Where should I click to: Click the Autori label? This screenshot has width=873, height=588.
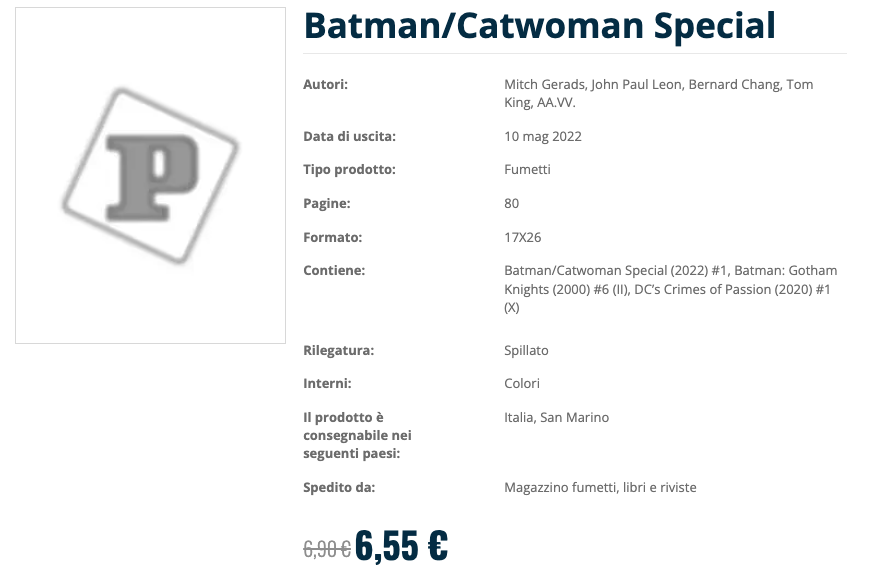pyautogui.click(x=325, y=85)
